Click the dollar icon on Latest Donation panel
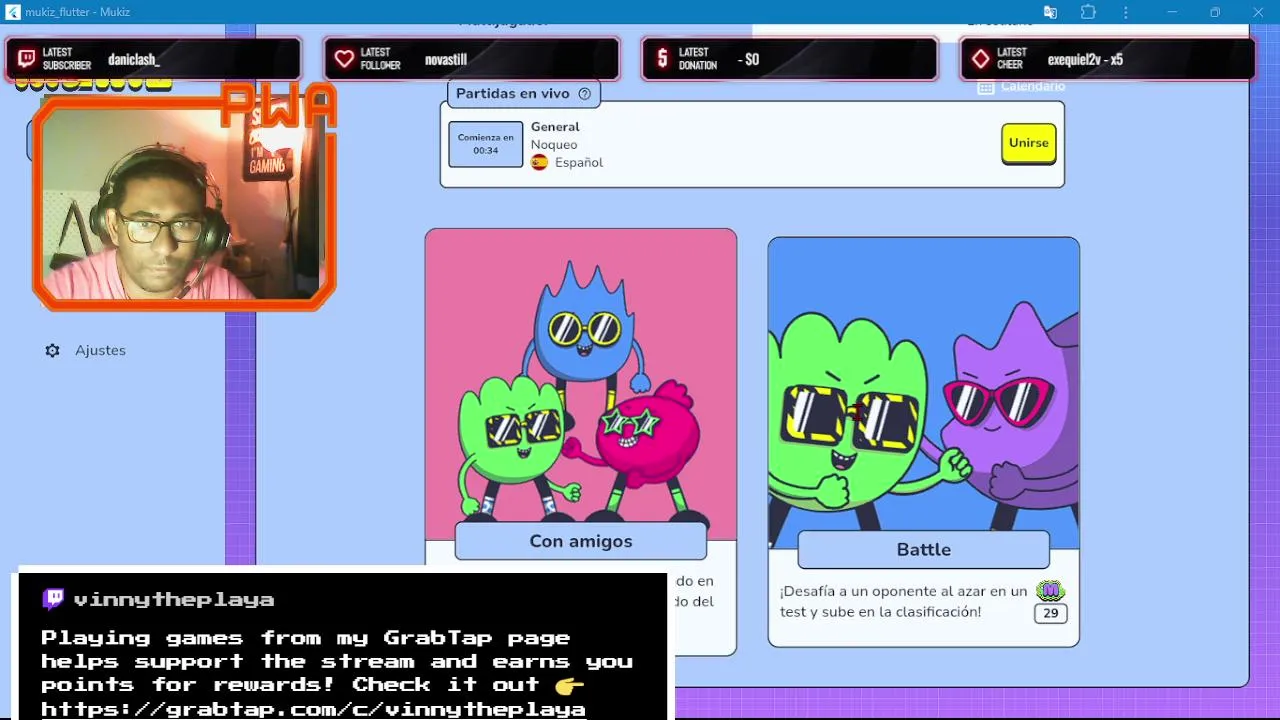 tap(662, 59)
